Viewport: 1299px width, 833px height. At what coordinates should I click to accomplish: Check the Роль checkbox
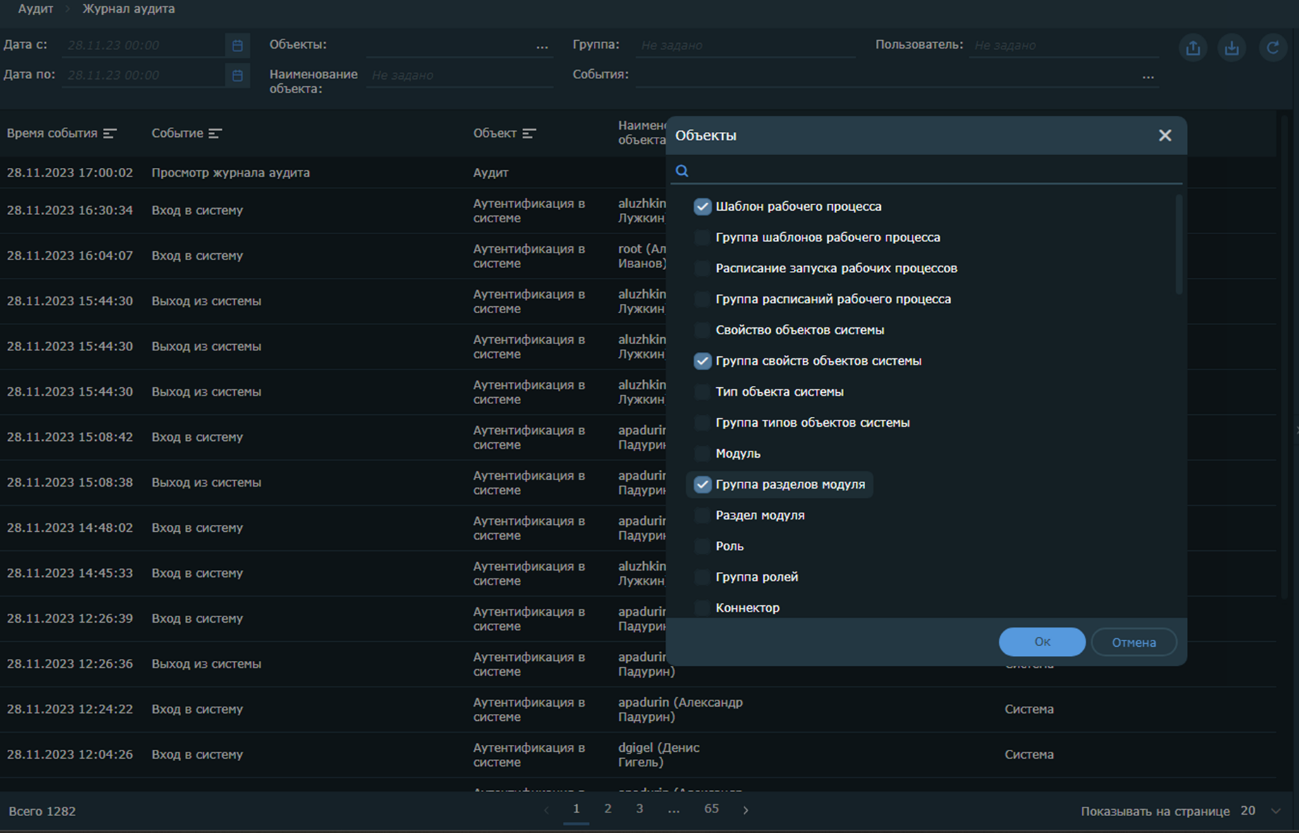(703, 547)
